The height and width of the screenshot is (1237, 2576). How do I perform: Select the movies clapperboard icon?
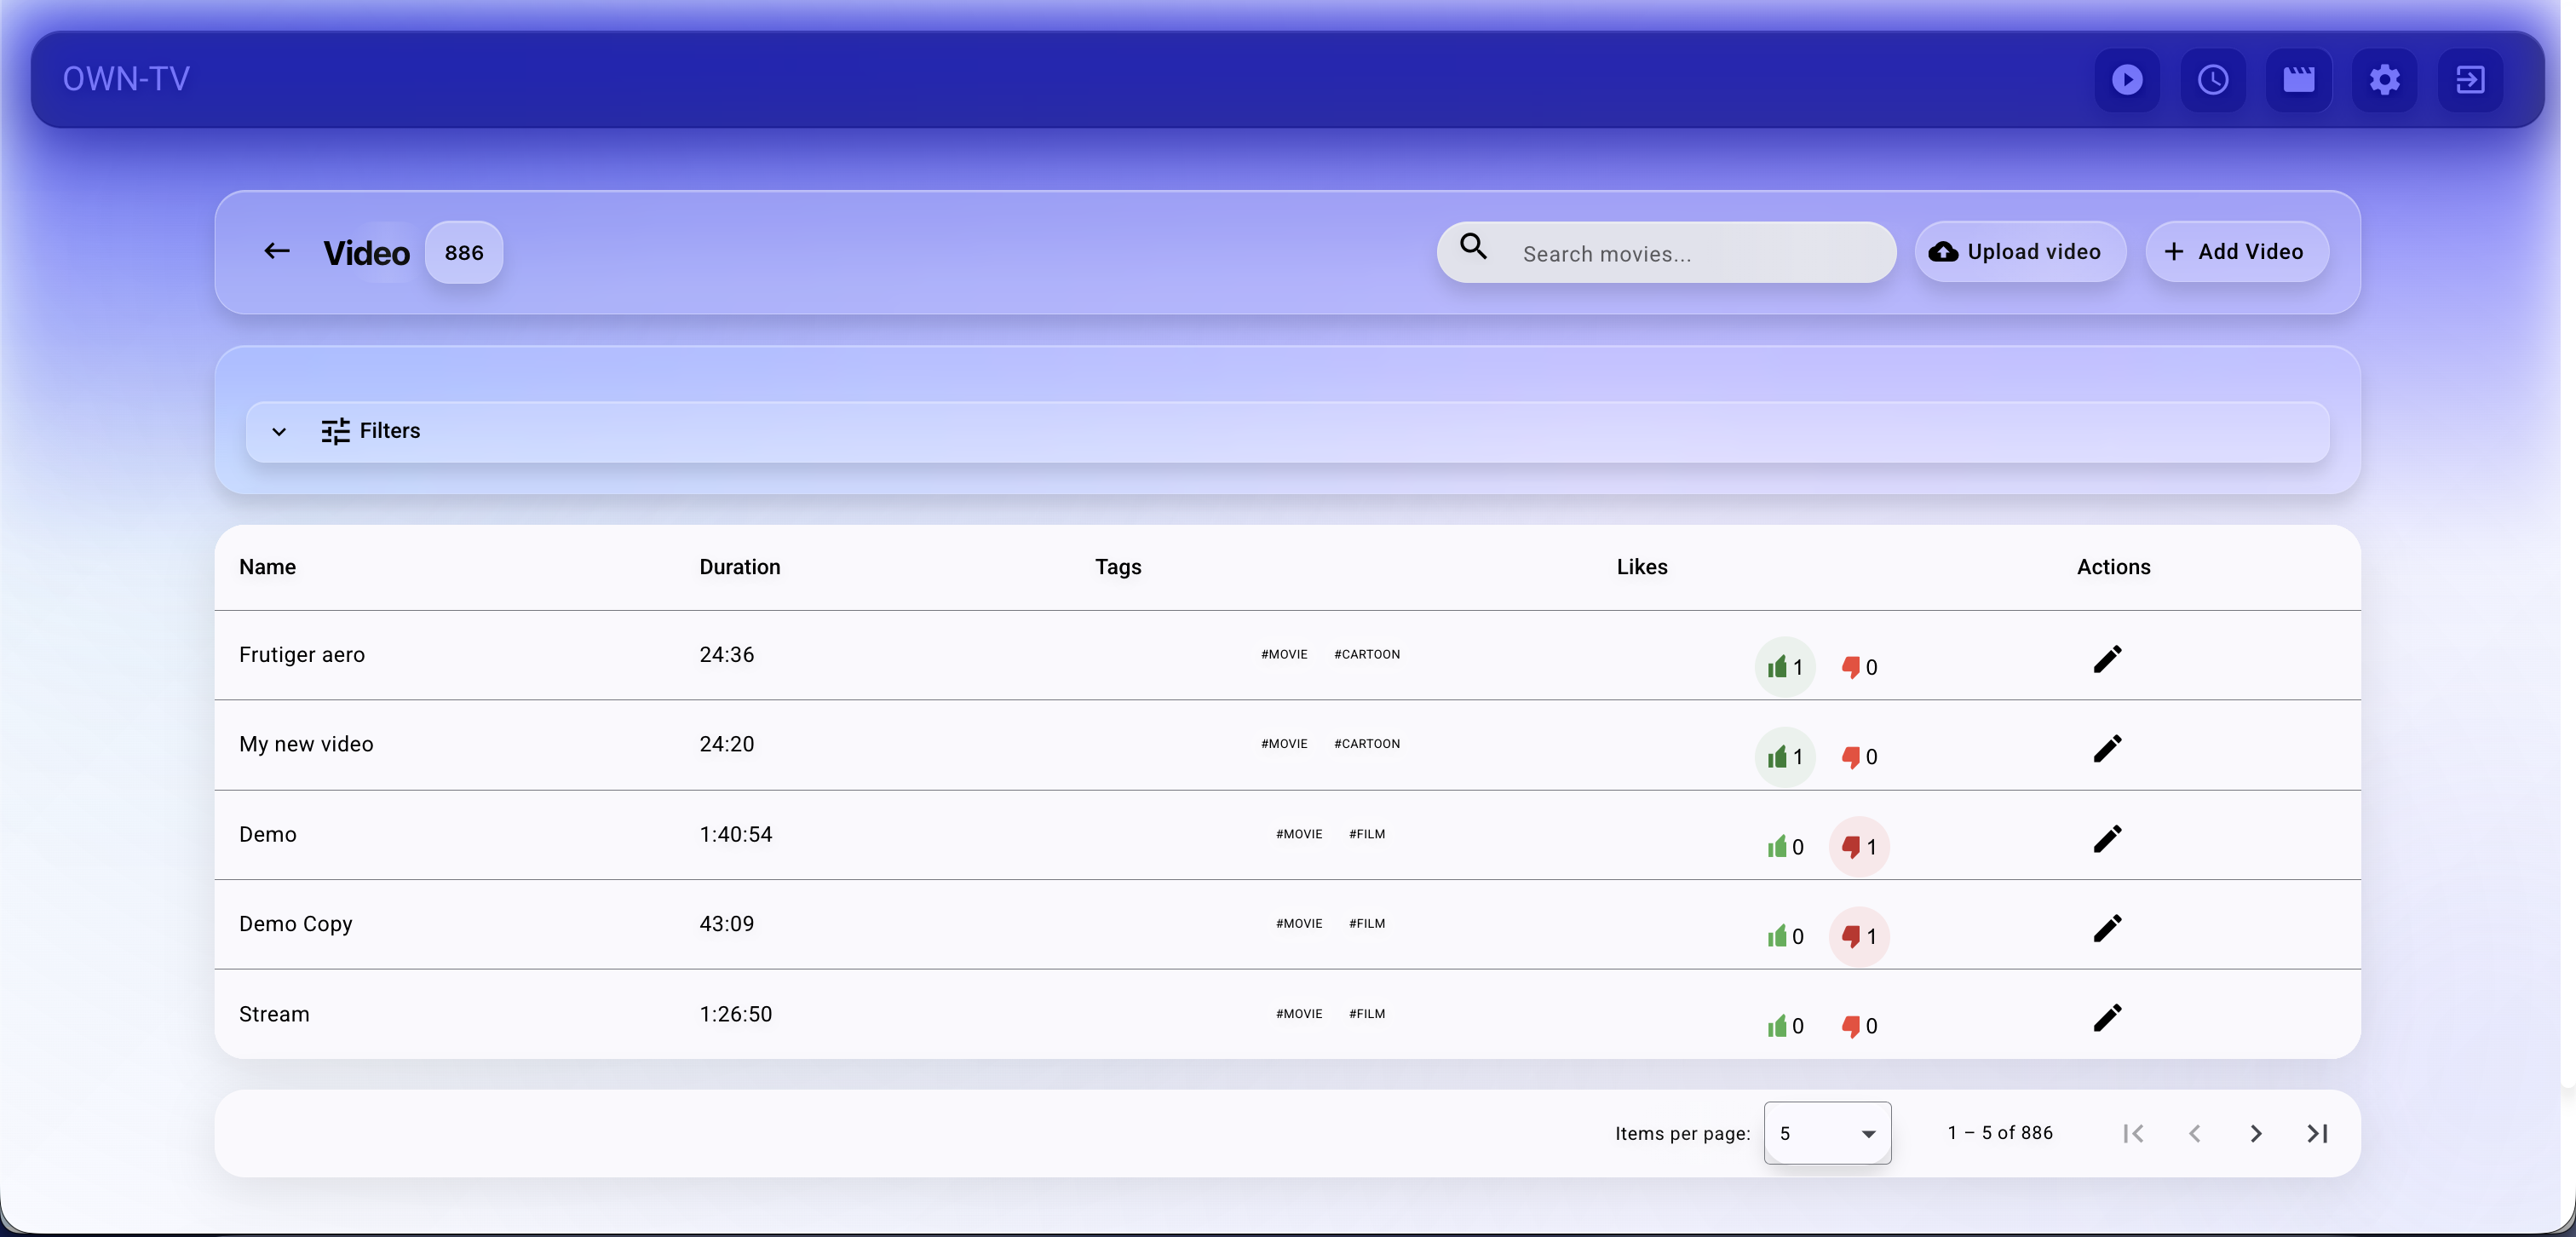coord(2299,80)
